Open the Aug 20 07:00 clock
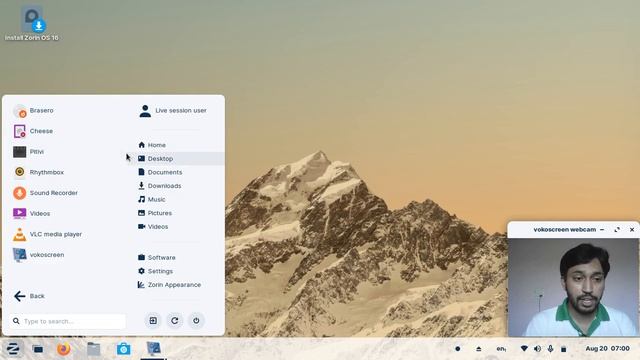Screen dimensions: 640x360 point(607,349)
